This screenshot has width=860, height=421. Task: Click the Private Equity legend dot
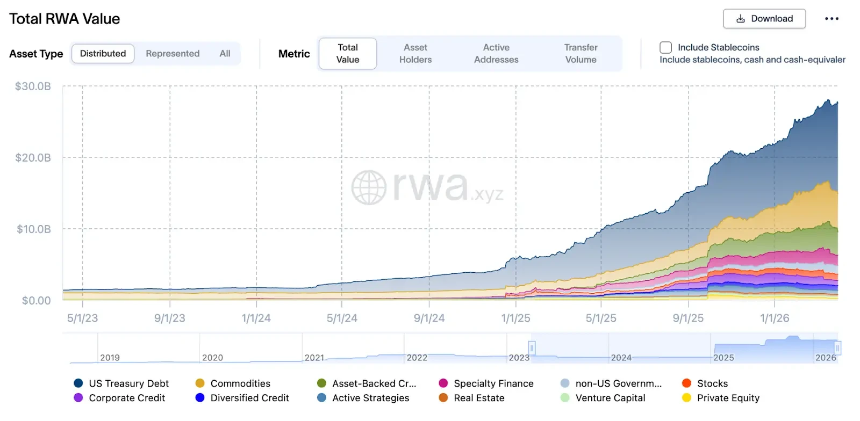[x=686, y=398]
